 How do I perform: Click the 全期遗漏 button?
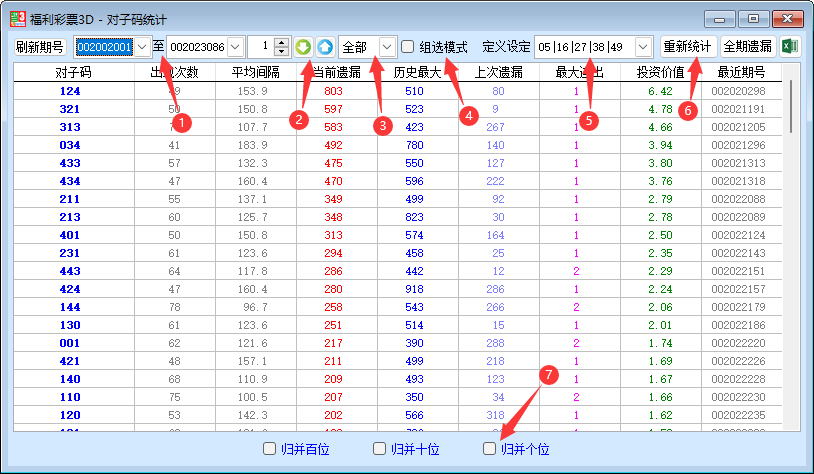[x=747, y=47]
